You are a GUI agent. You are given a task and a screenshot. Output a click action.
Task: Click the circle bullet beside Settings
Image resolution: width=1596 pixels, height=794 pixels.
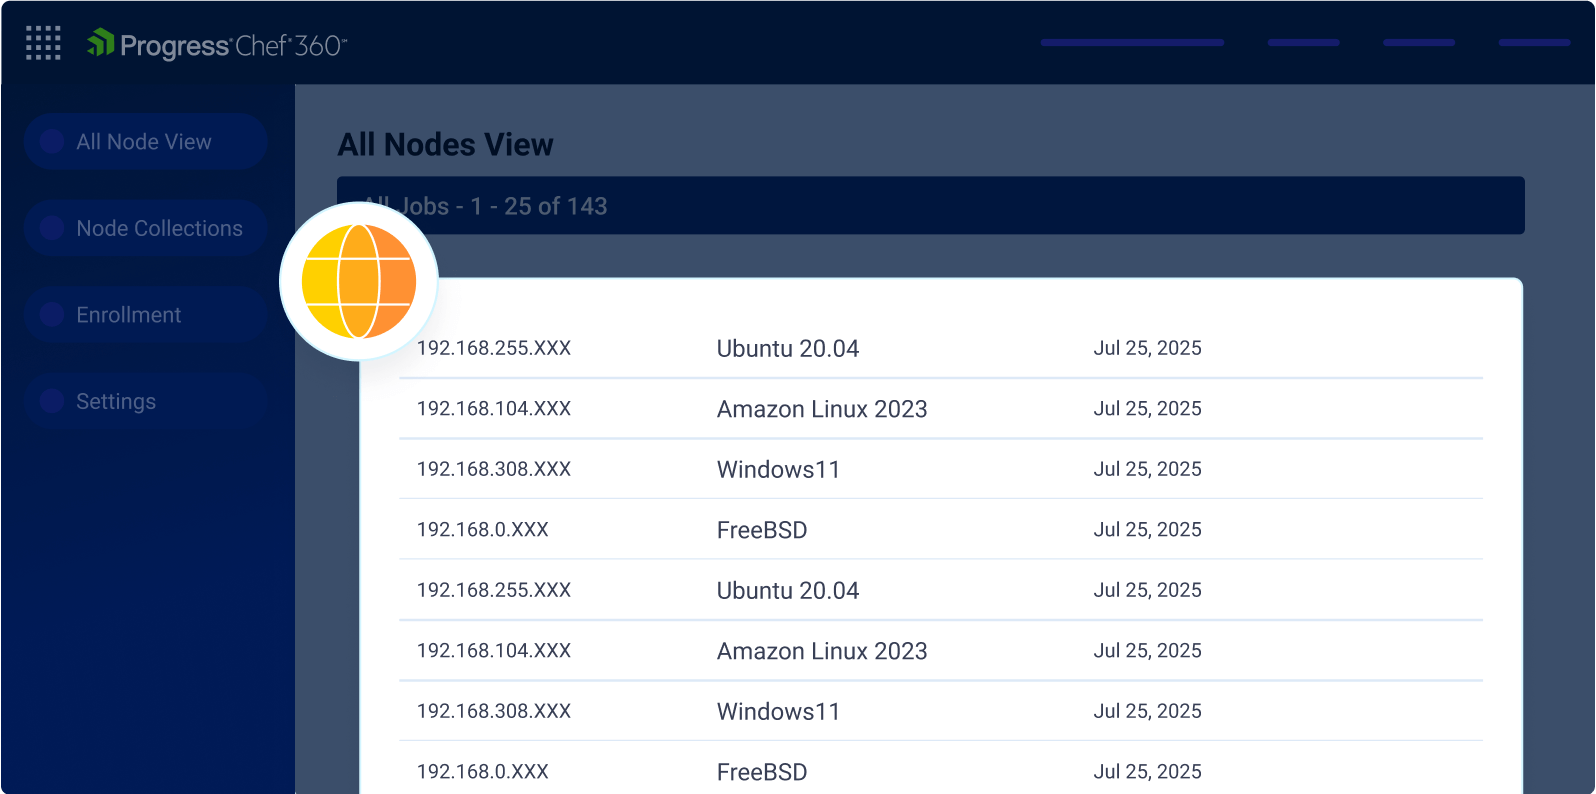[52, 401]
